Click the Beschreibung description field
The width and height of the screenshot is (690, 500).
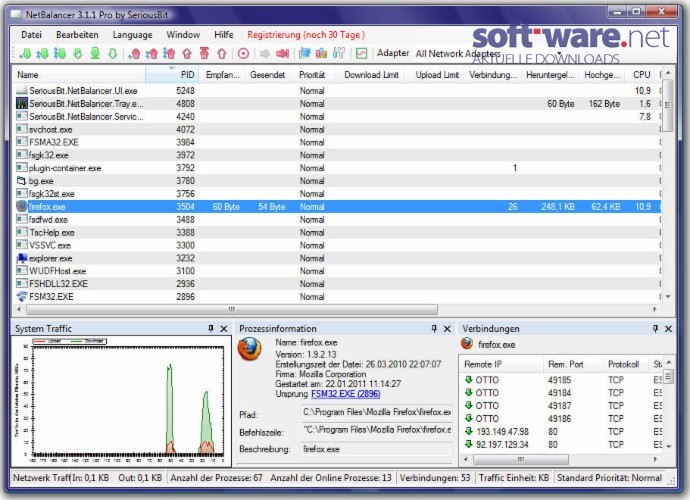(377, 449)
